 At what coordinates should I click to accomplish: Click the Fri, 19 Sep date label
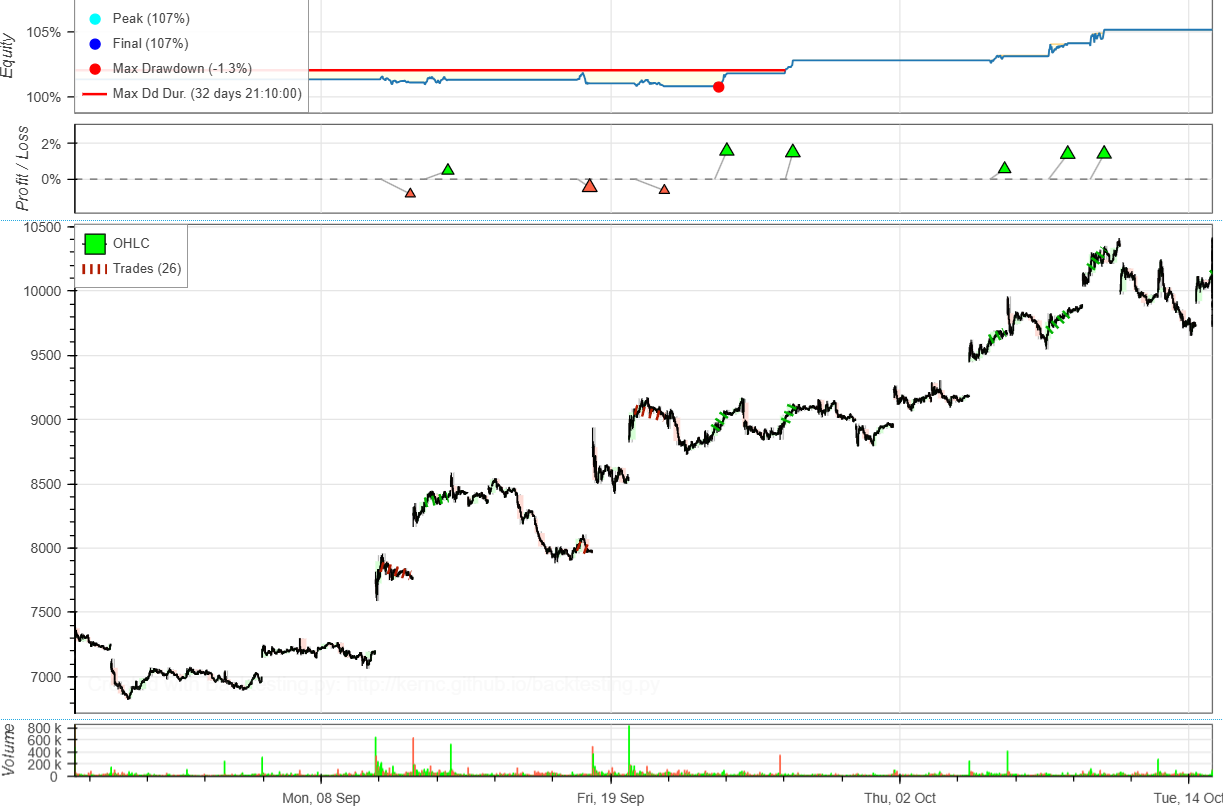pyautogui.click(x=610, y=798)
